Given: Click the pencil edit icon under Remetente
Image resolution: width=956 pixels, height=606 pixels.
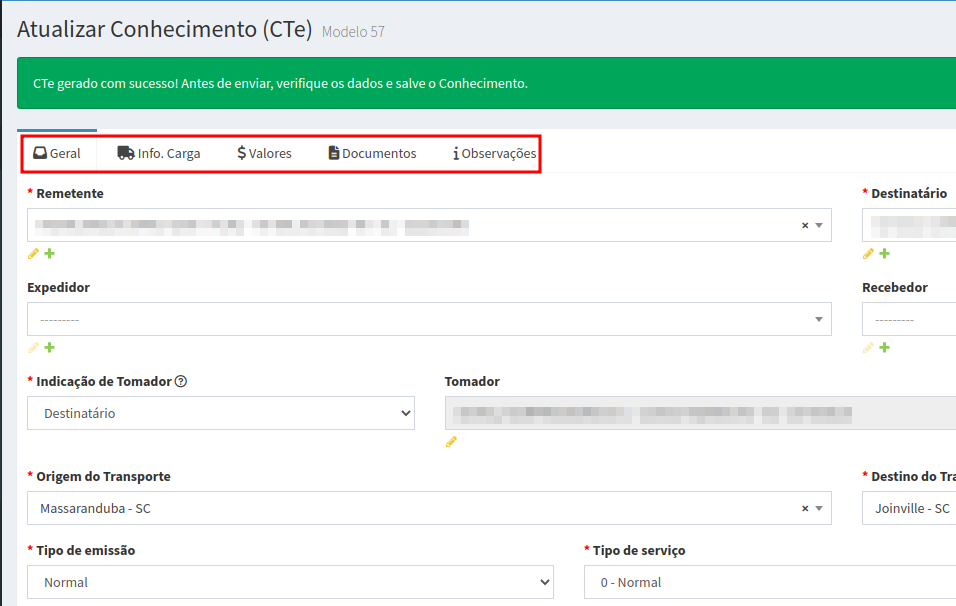Looking at the screenshot, I should [x=33, y=254].
